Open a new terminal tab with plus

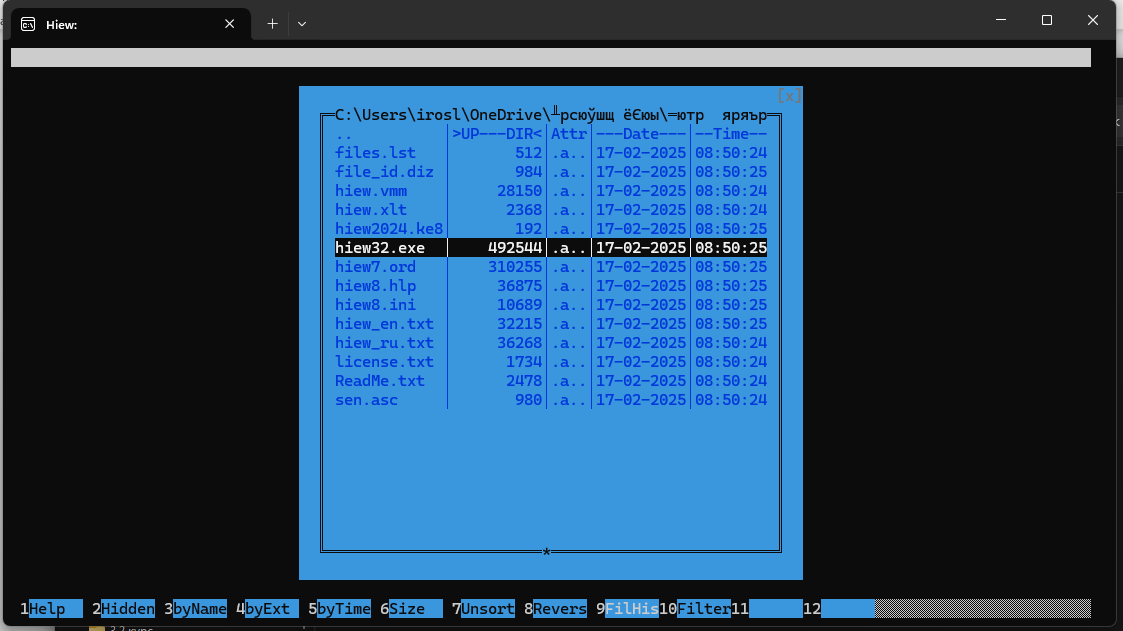click(x=272, y=24)
